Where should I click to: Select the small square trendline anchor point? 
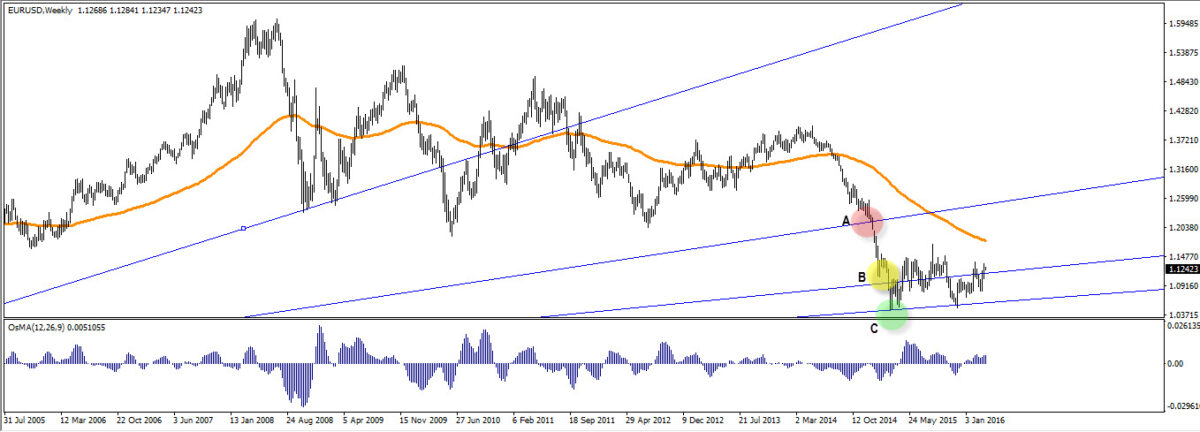244,228
